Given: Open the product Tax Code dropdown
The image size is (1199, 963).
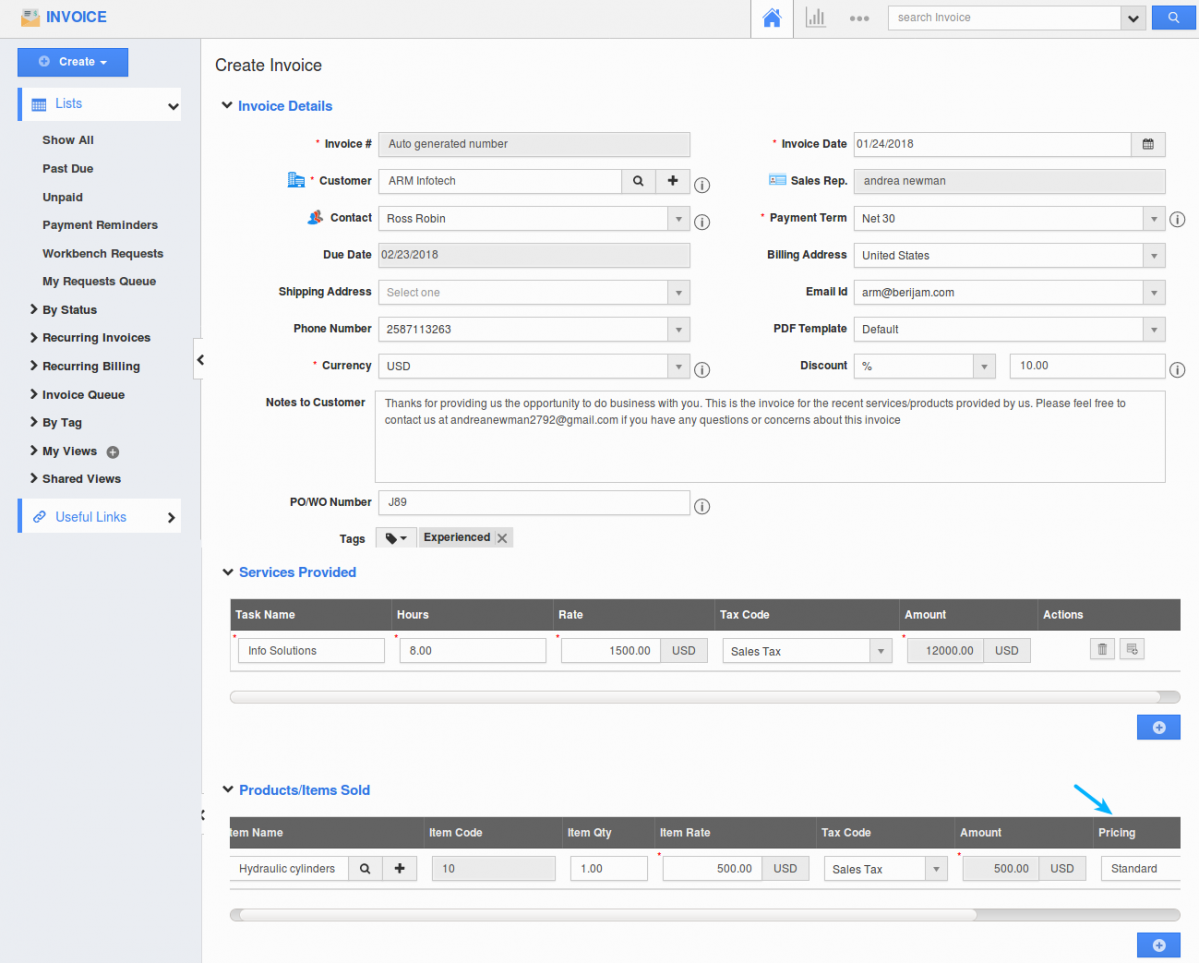Looking at the screenshot, I should [x=936, y=869].
